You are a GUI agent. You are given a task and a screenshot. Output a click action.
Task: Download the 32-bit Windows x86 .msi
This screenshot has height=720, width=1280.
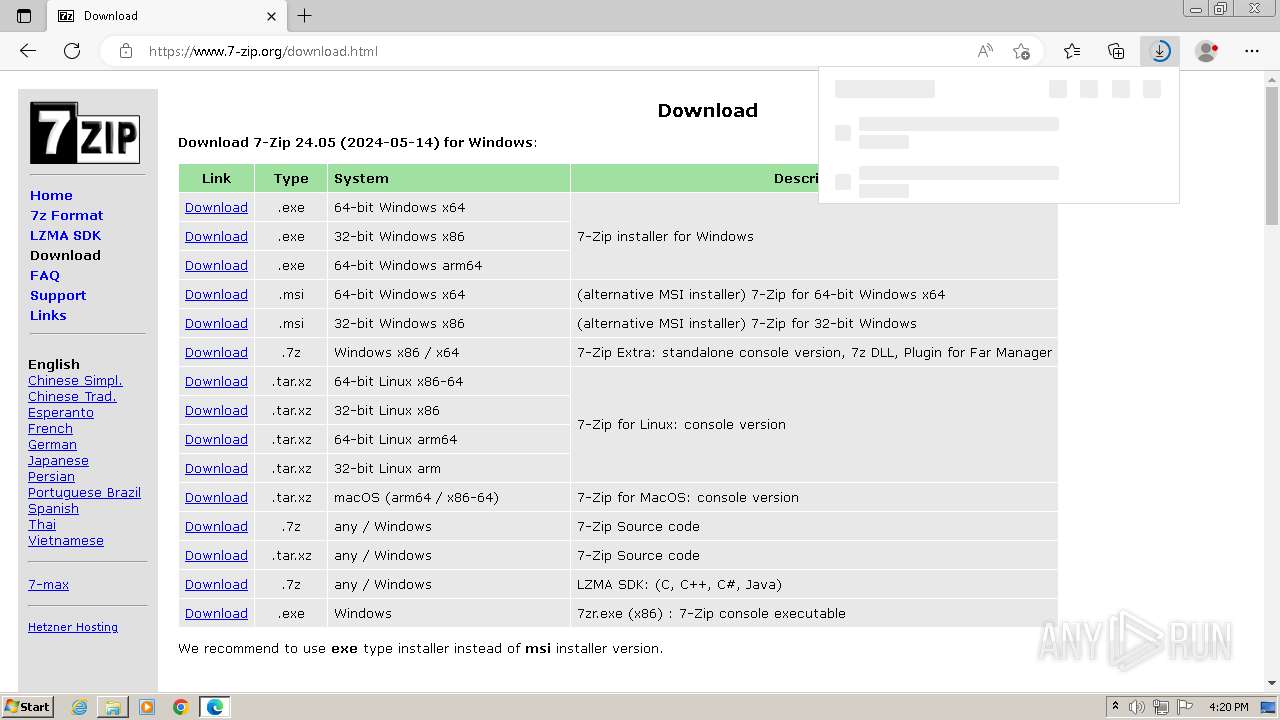coord(216,323)
